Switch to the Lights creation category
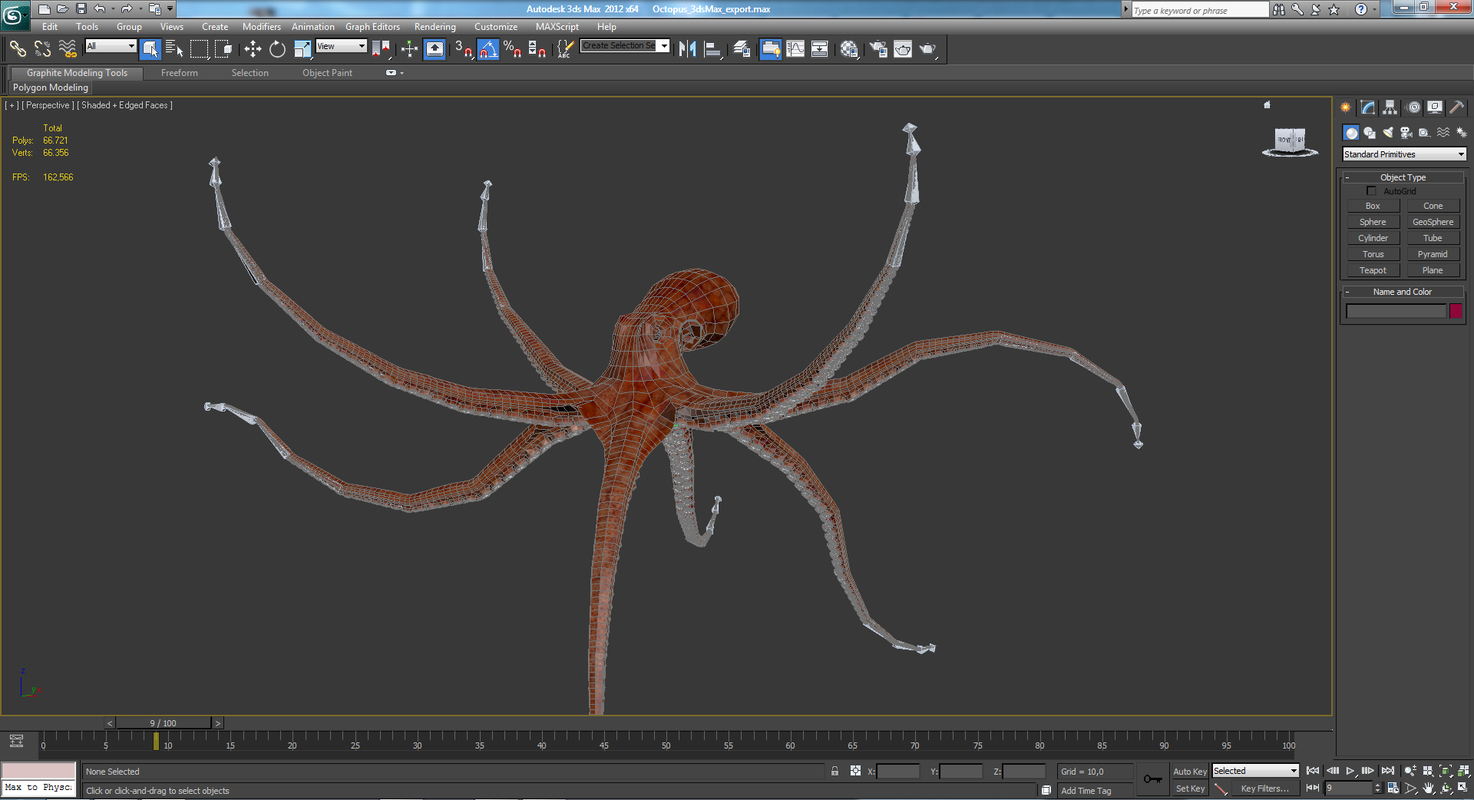This screenshot has height=800, width=1474. tap(1388, 133)
